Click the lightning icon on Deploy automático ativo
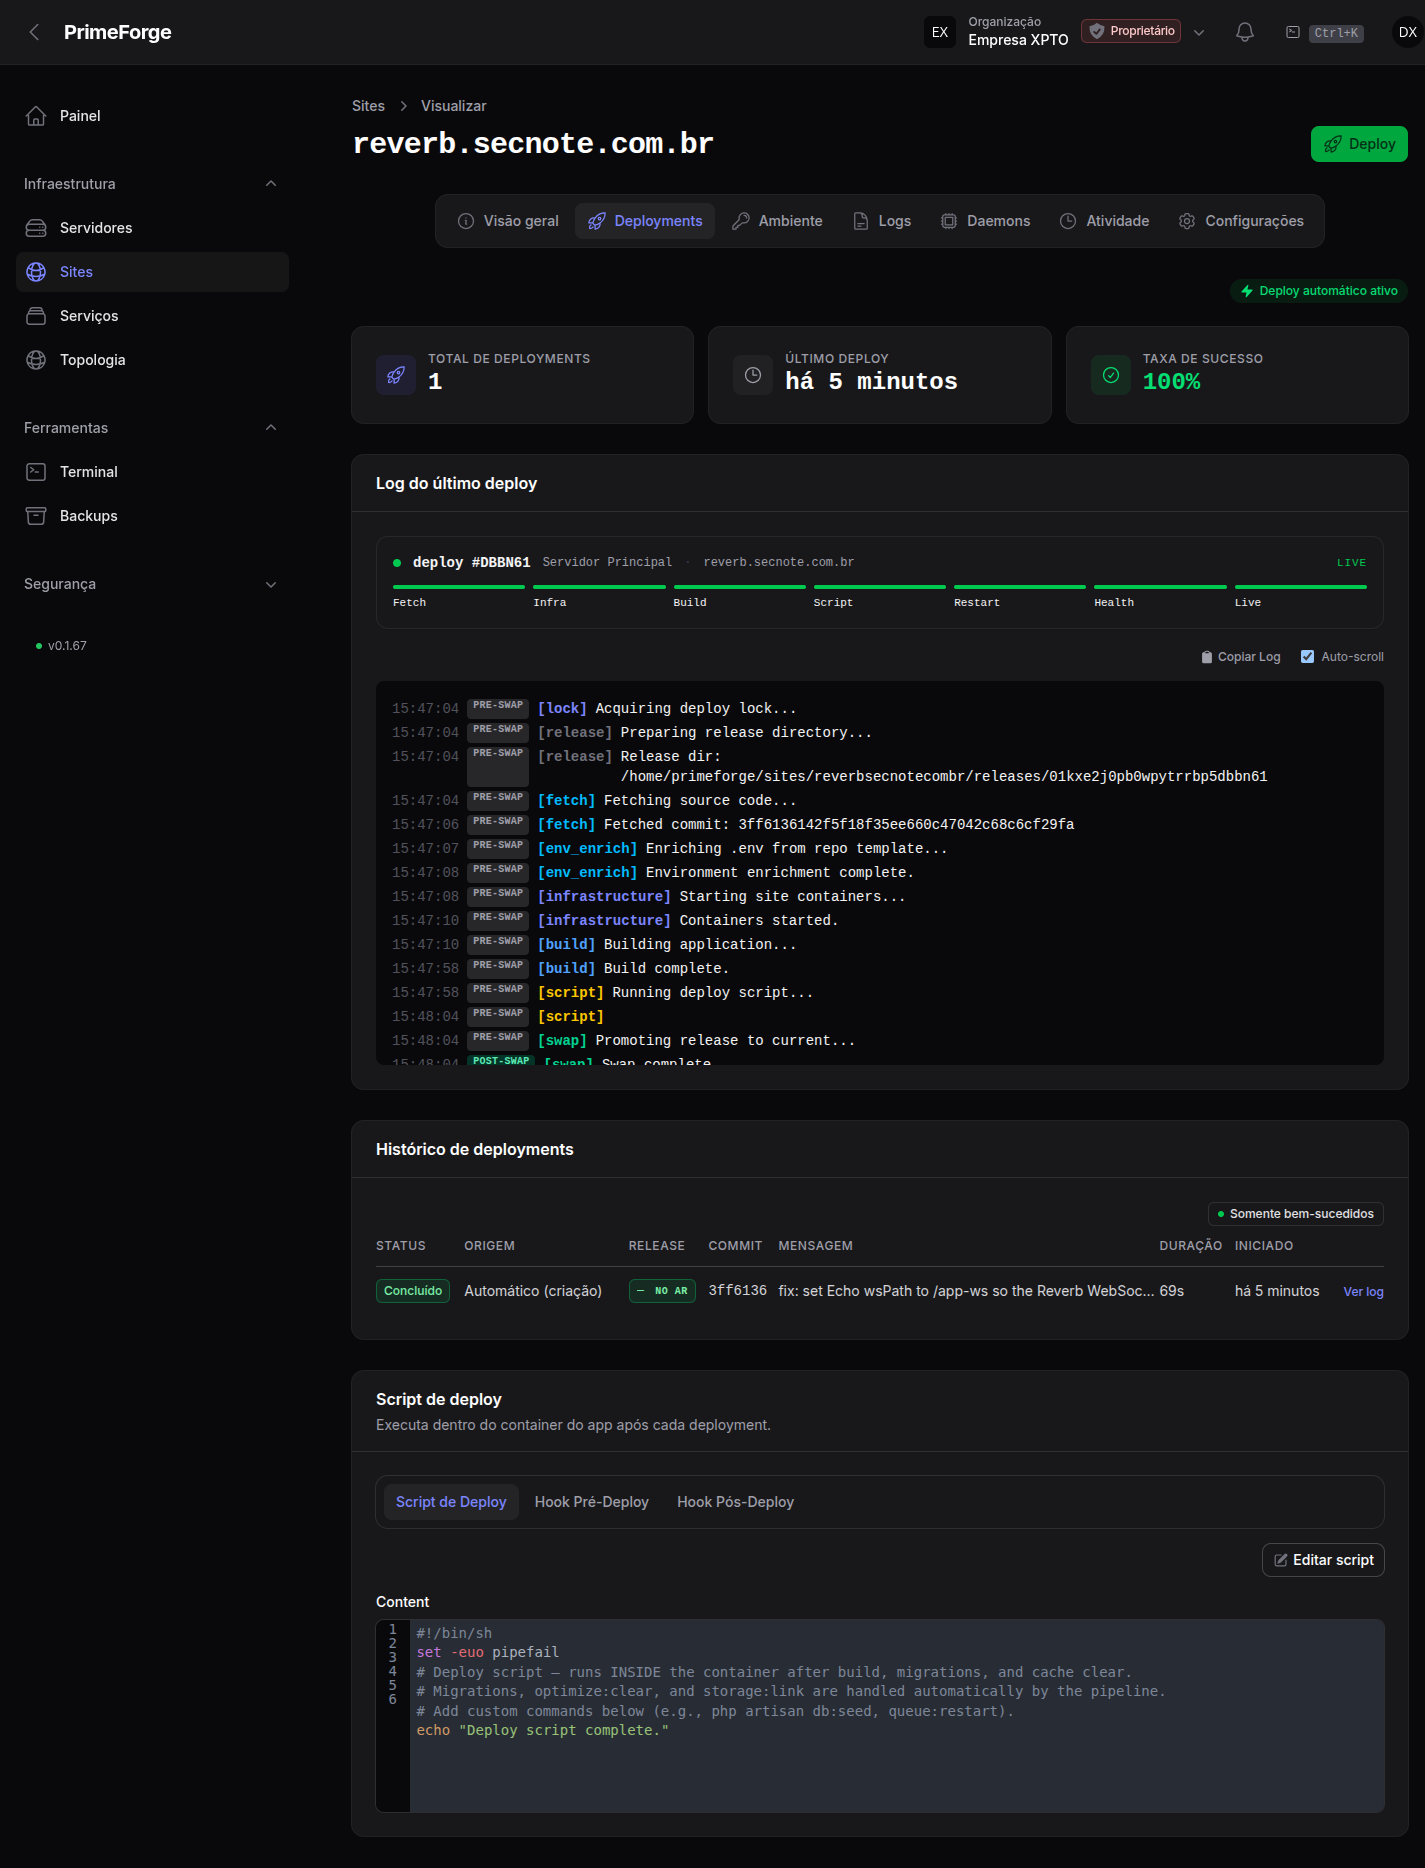Viewport: 1425px width, 1868px height. [1247, 291]
